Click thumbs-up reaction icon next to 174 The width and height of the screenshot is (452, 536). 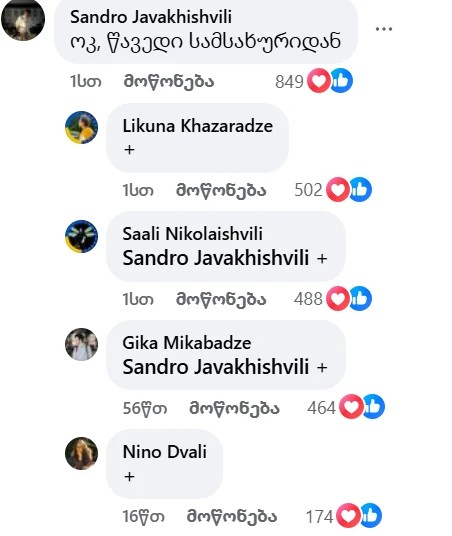371,515
